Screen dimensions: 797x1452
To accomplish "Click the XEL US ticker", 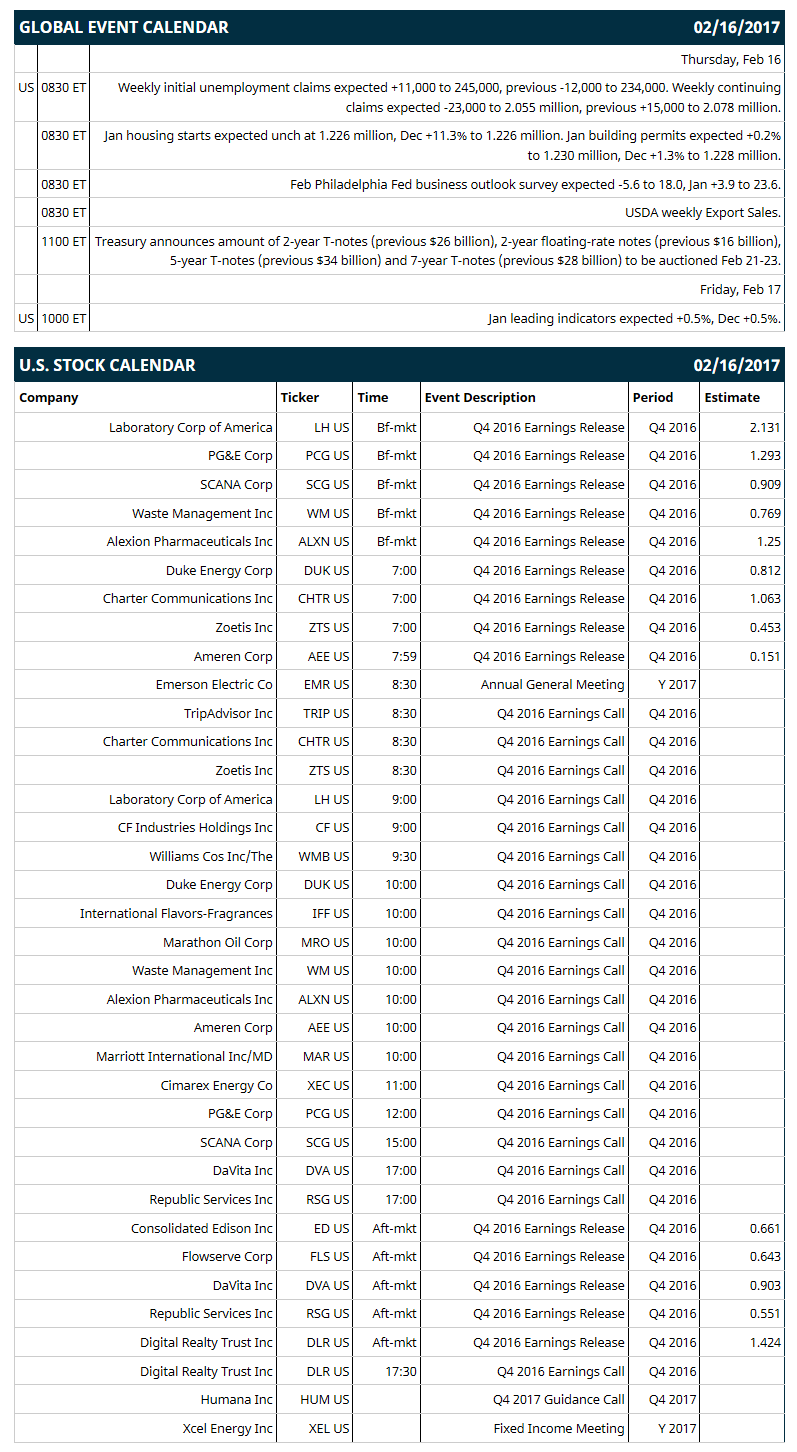I will pyautogui.click(x=329, y=1428).
